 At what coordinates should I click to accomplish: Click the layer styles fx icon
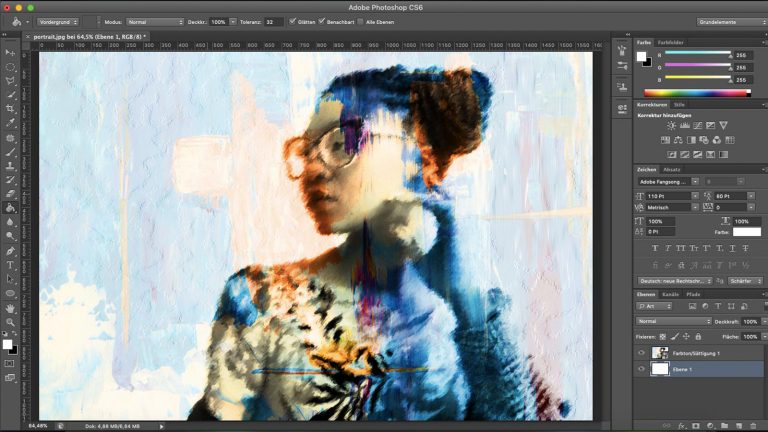(x=682, y=425)
